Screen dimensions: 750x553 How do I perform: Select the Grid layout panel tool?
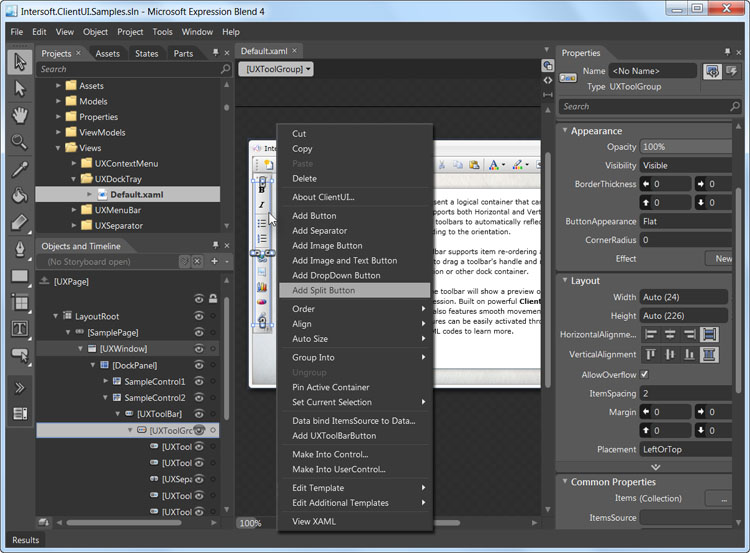click(20, 302)
